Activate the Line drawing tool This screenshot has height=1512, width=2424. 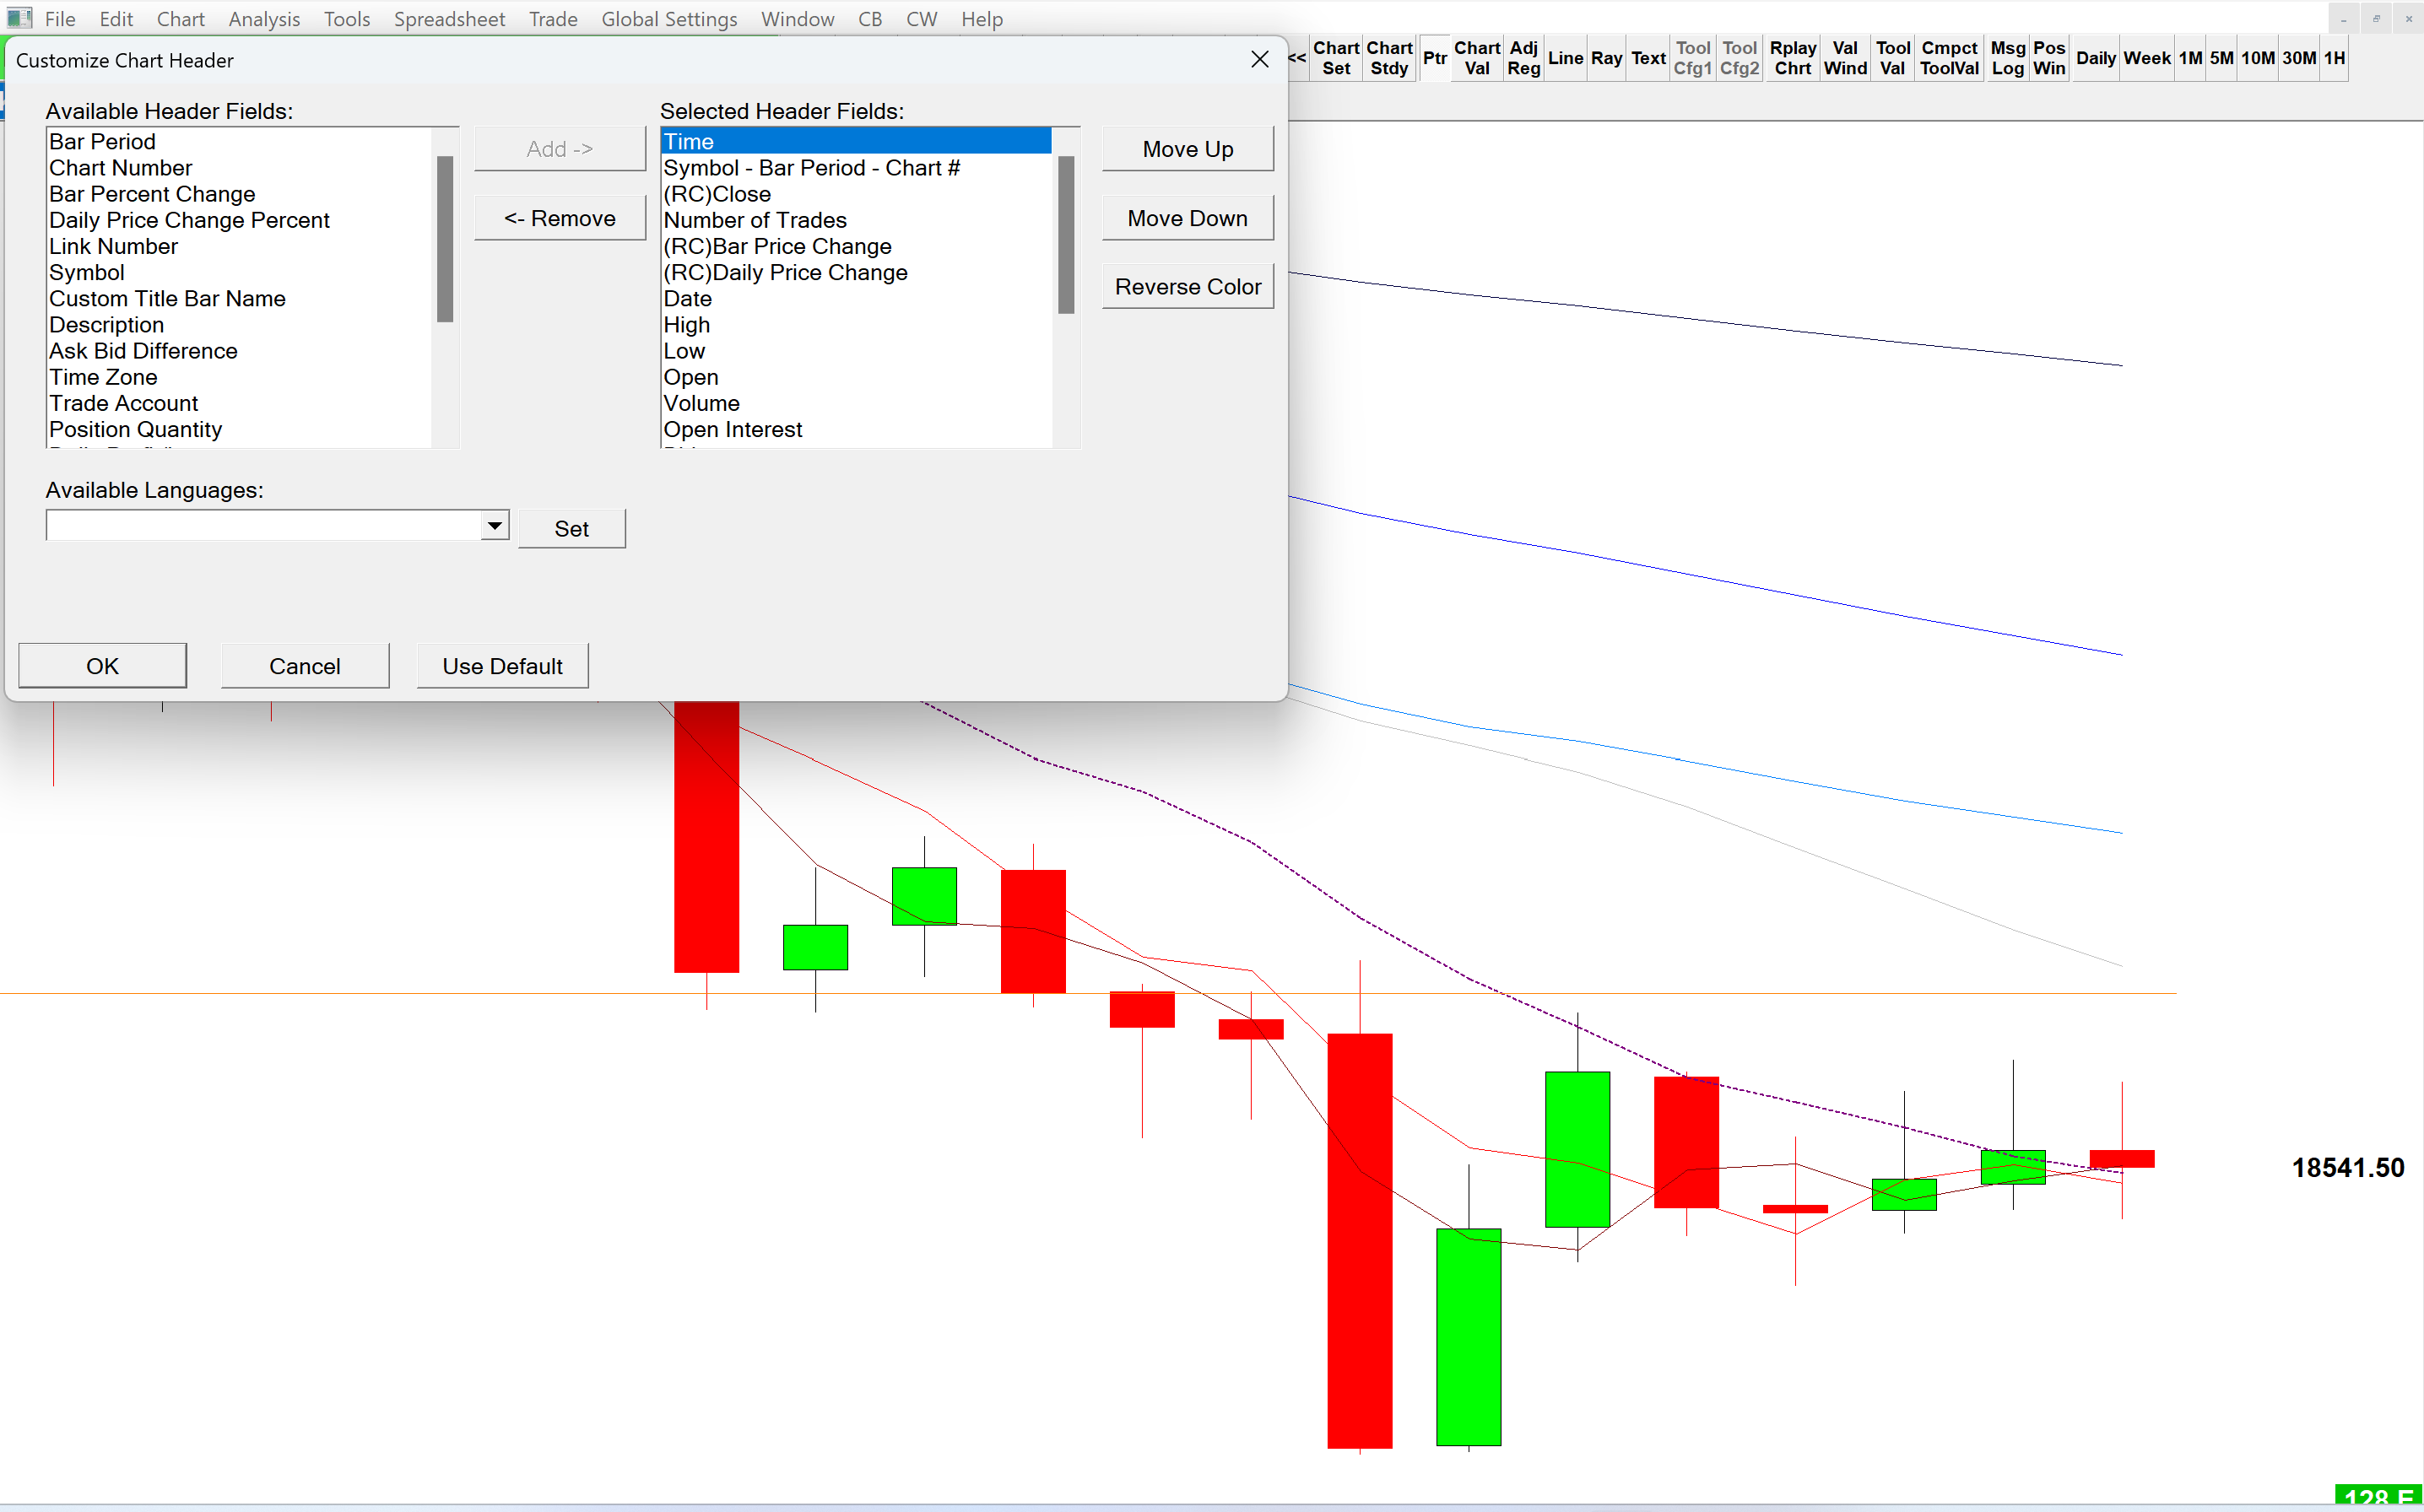click(x=1564, y=58)
